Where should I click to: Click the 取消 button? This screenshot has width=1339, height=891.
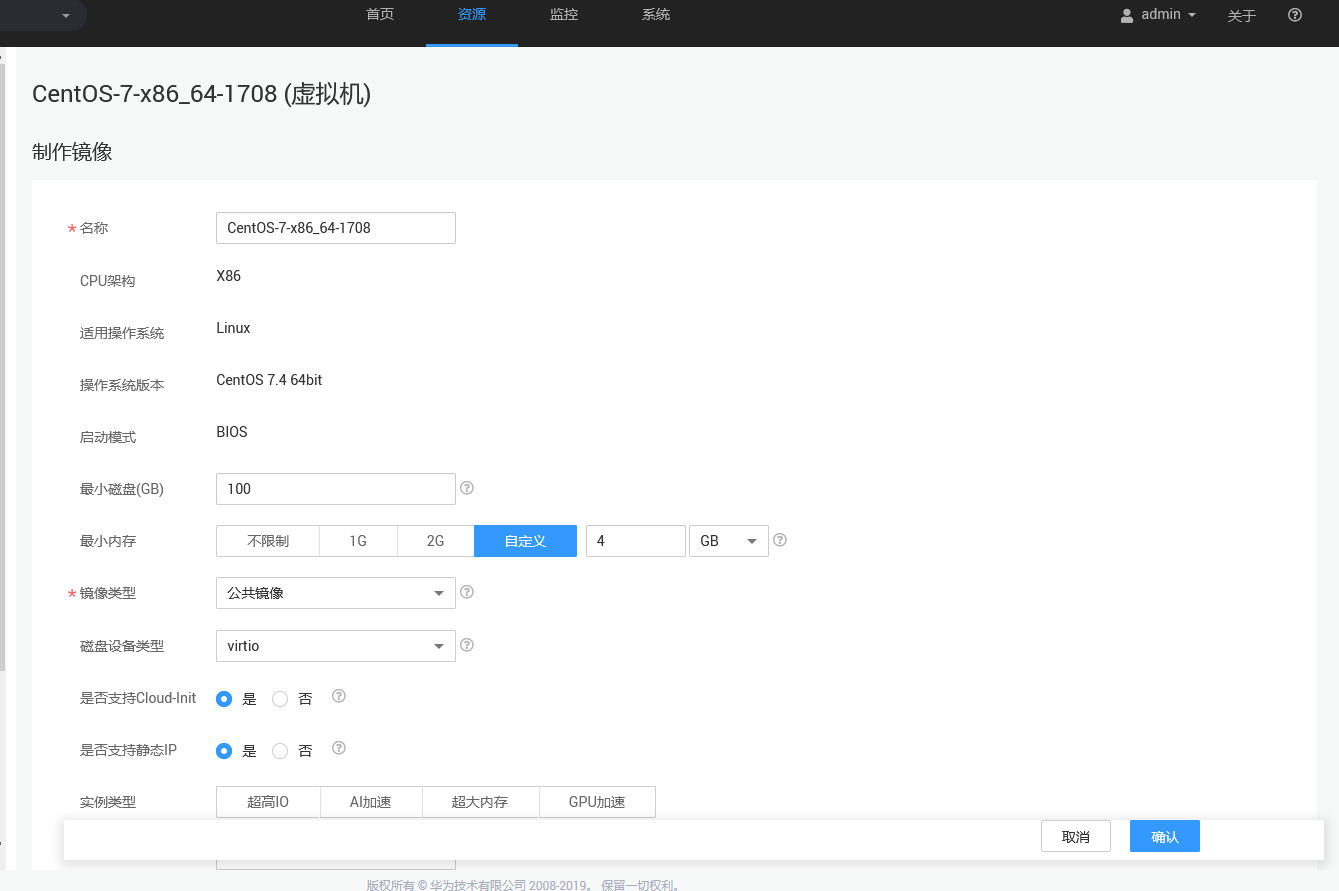point(1076,837)
